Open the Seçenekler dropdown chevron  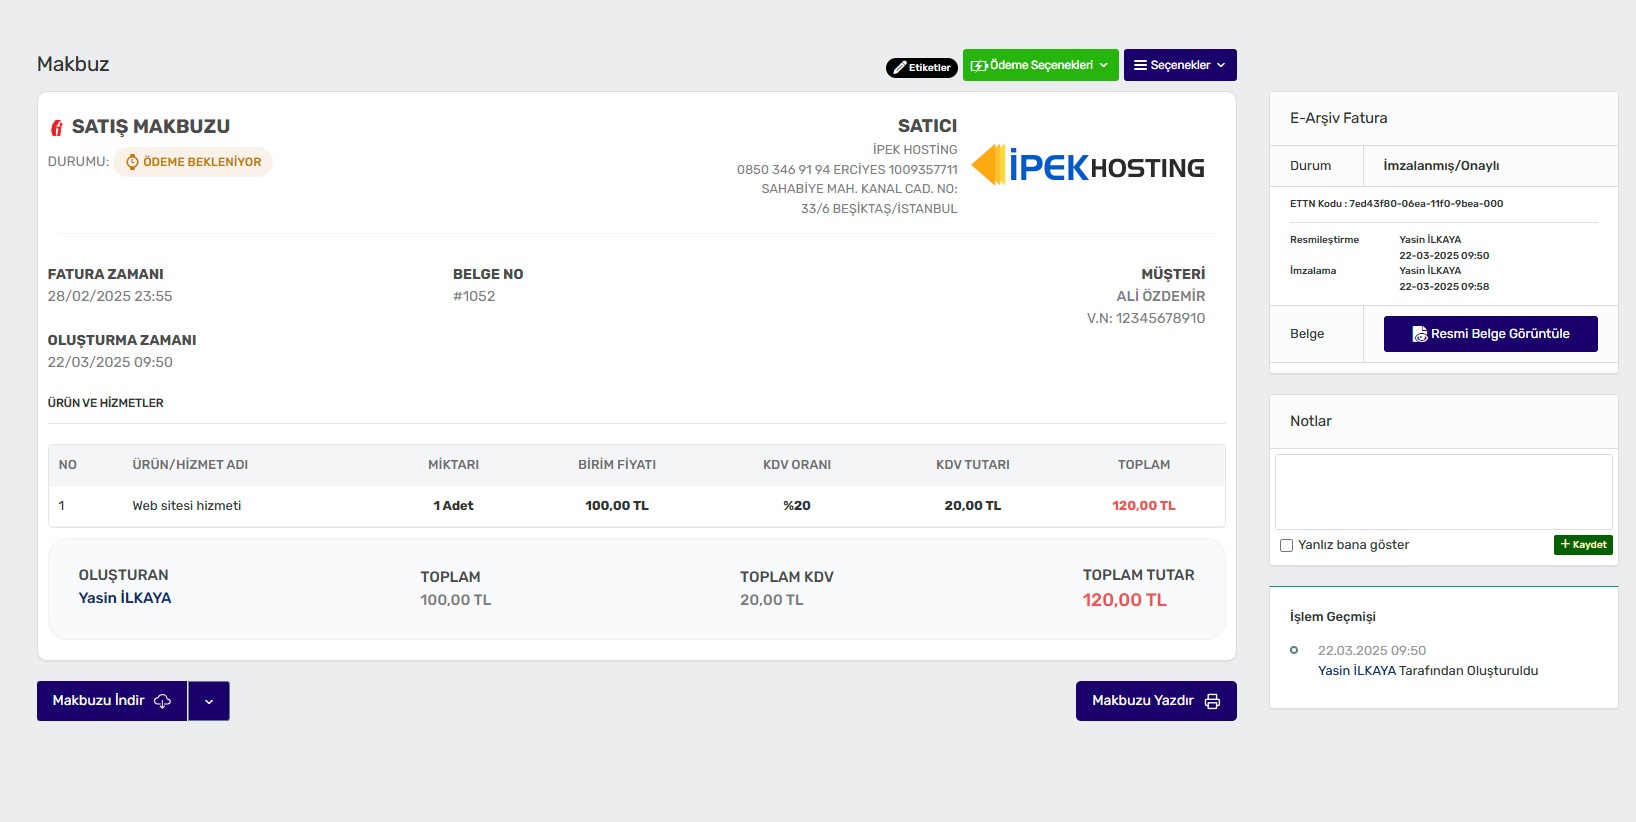tap(1221, 65)
